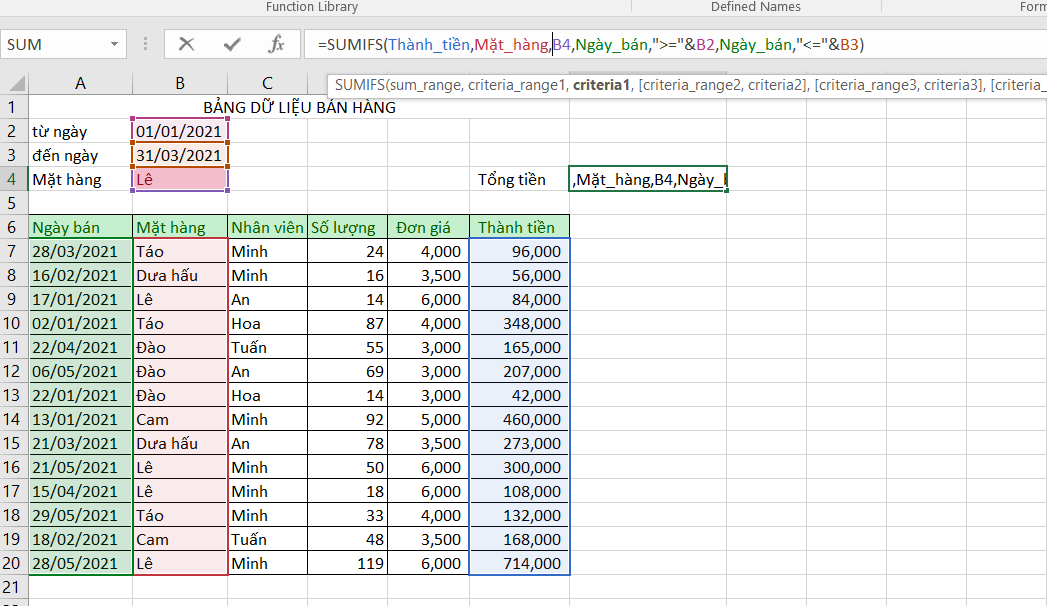Select the 'Tuấn' cell in row 11
This screenshot has height=606, width=1047.
267,348
